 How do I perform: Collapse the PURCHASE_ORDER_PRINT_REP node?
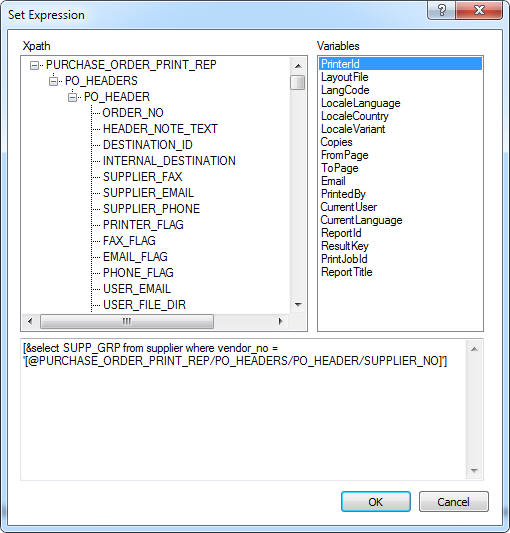pos(34,65)
